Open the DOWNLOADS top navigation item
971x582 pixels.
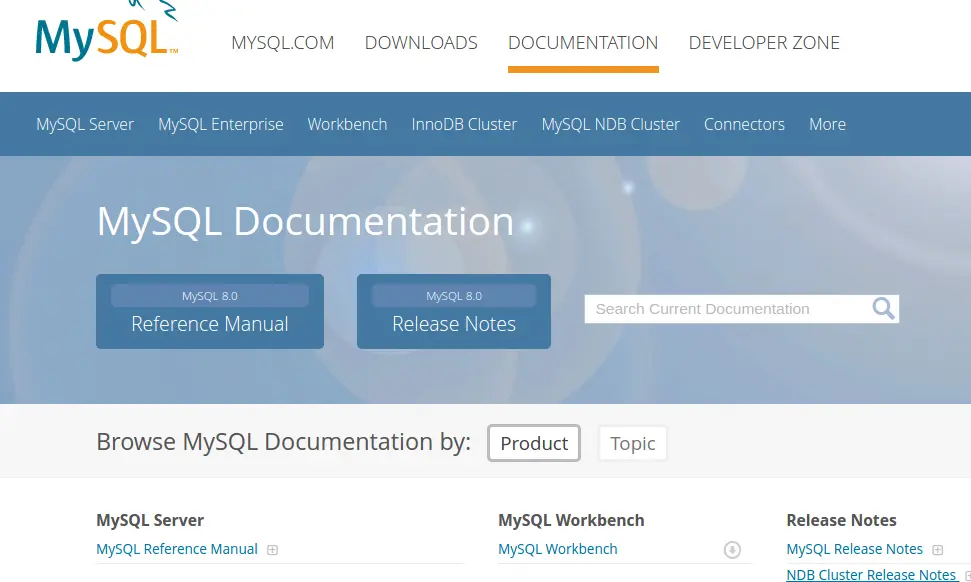421,43
